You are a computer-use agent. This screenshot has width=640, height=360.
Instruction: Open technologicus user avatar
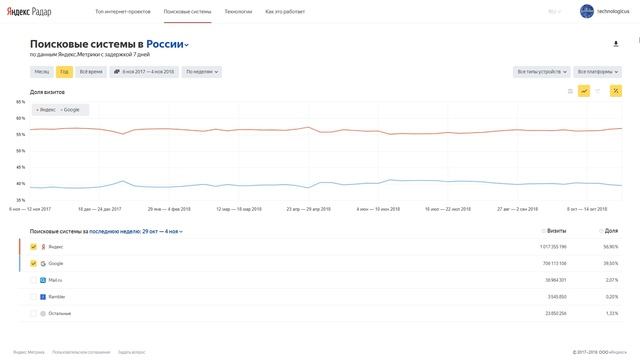[587, 11]
